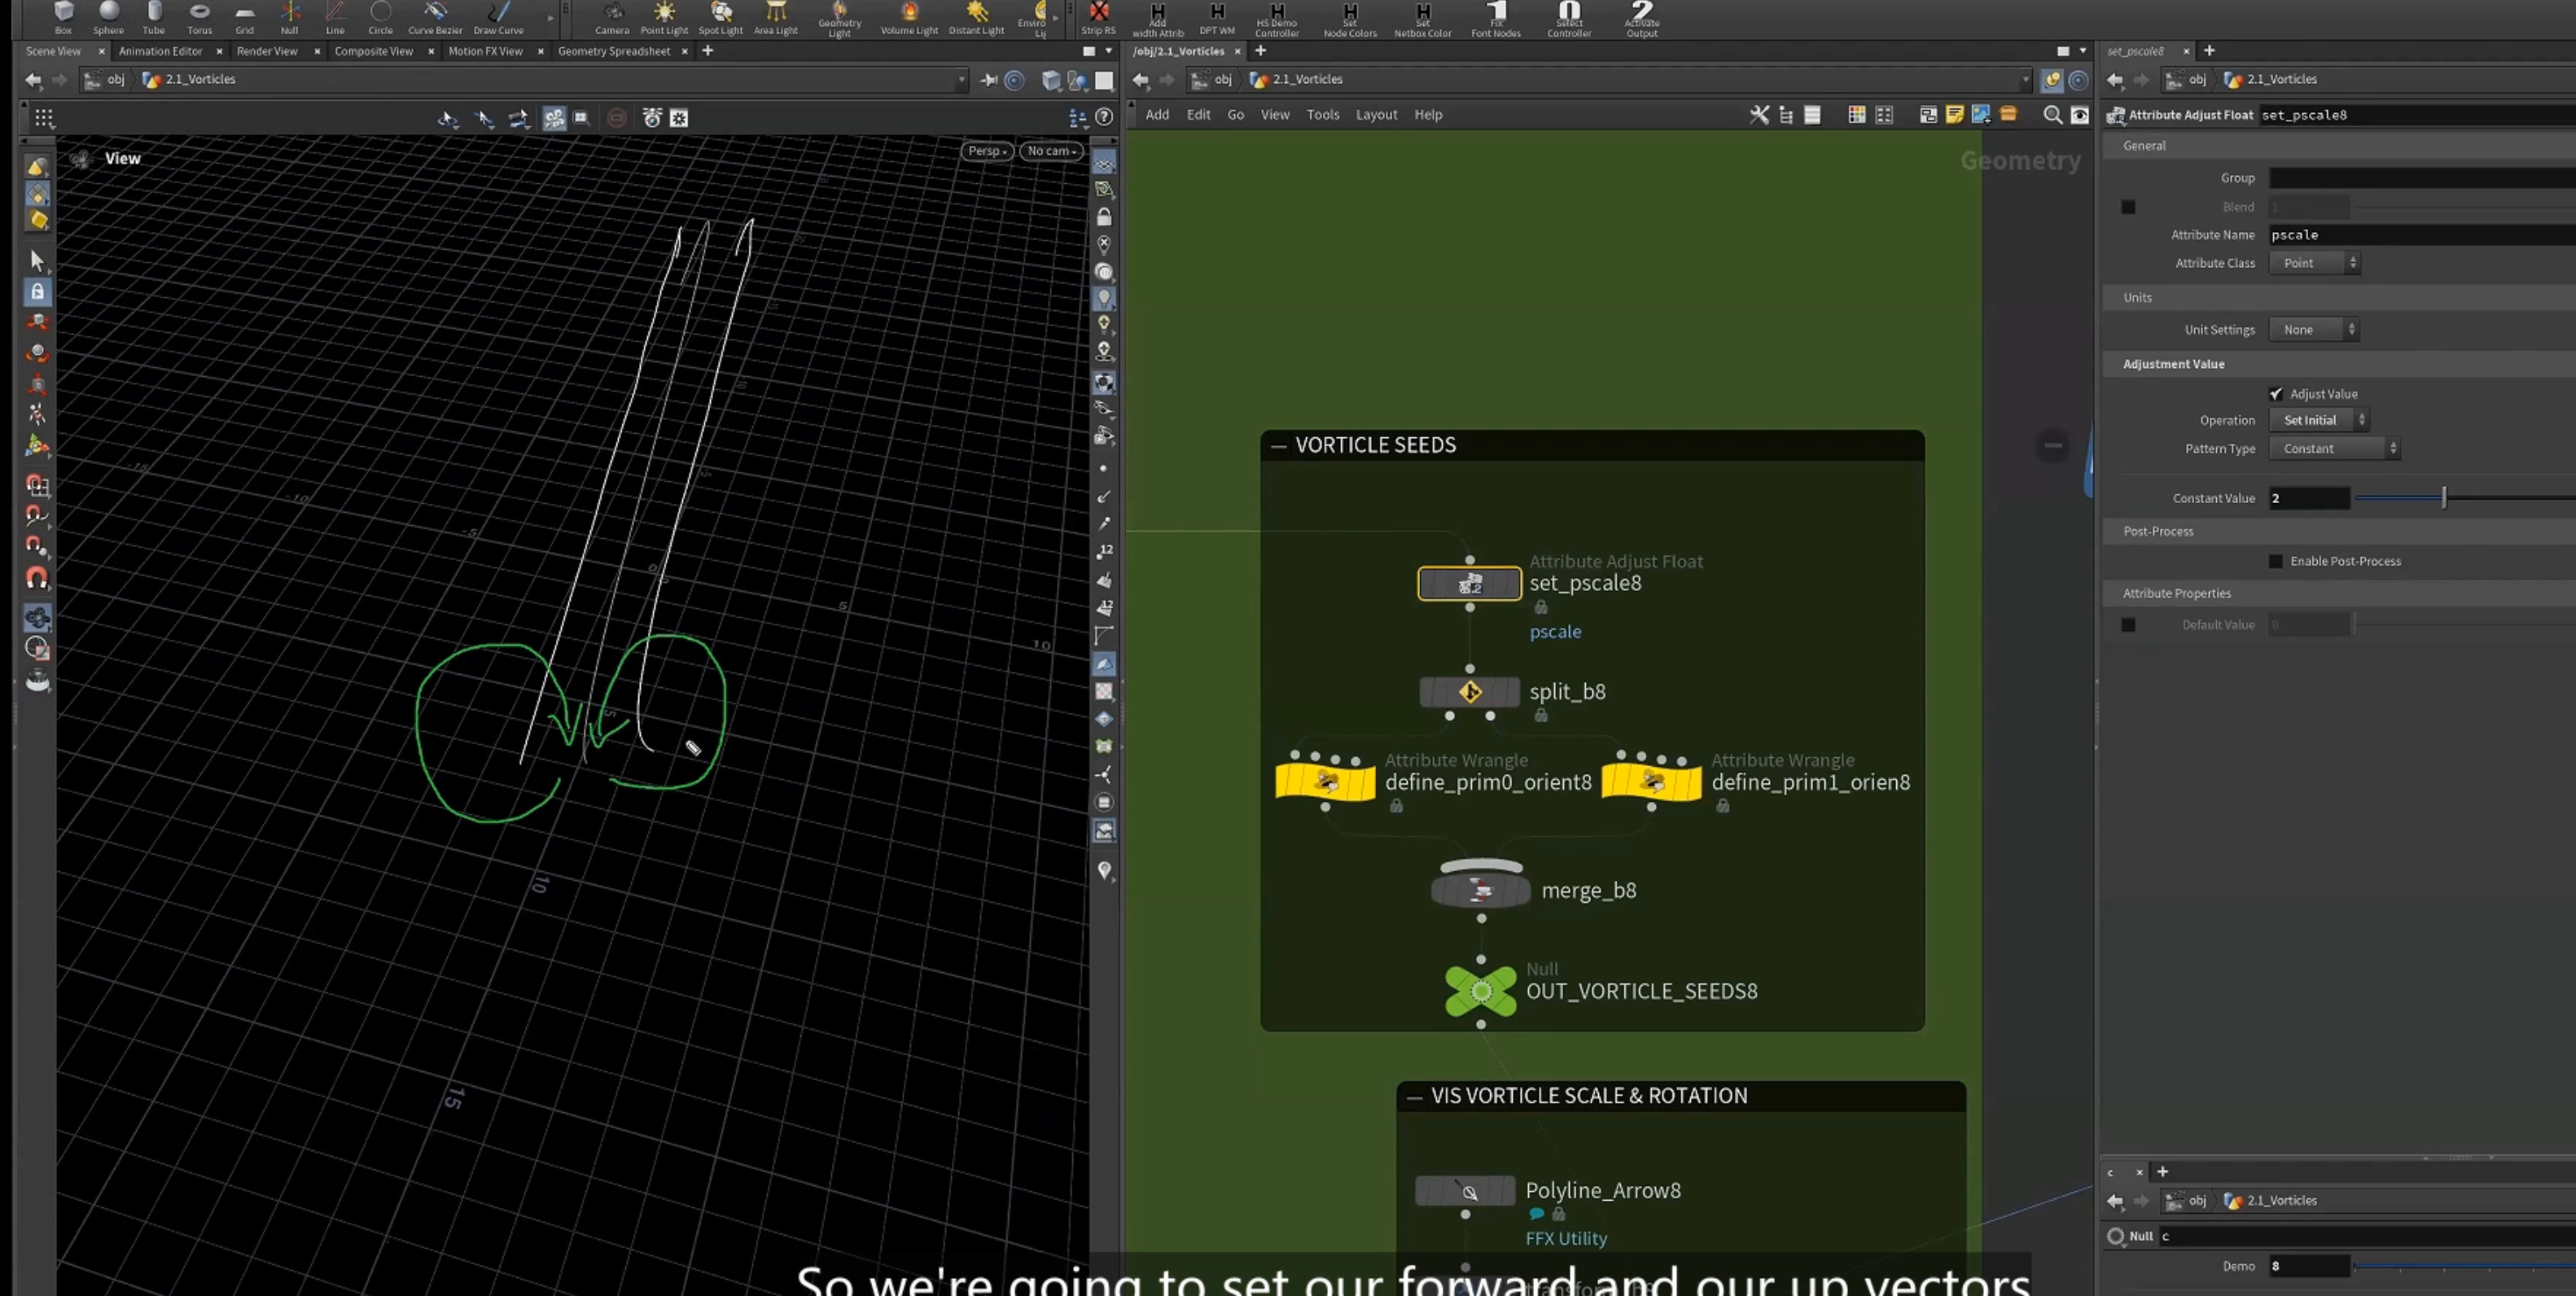This screenshot has width=2576, height=1296.
Task: Select the merge_b8 node
Action: [x=1481, y=889]
